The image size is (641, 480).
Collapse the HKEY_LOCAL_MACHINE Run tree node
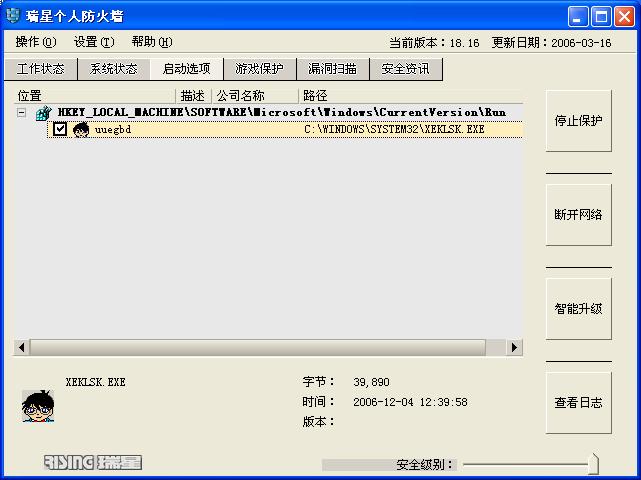pos(22,112)
